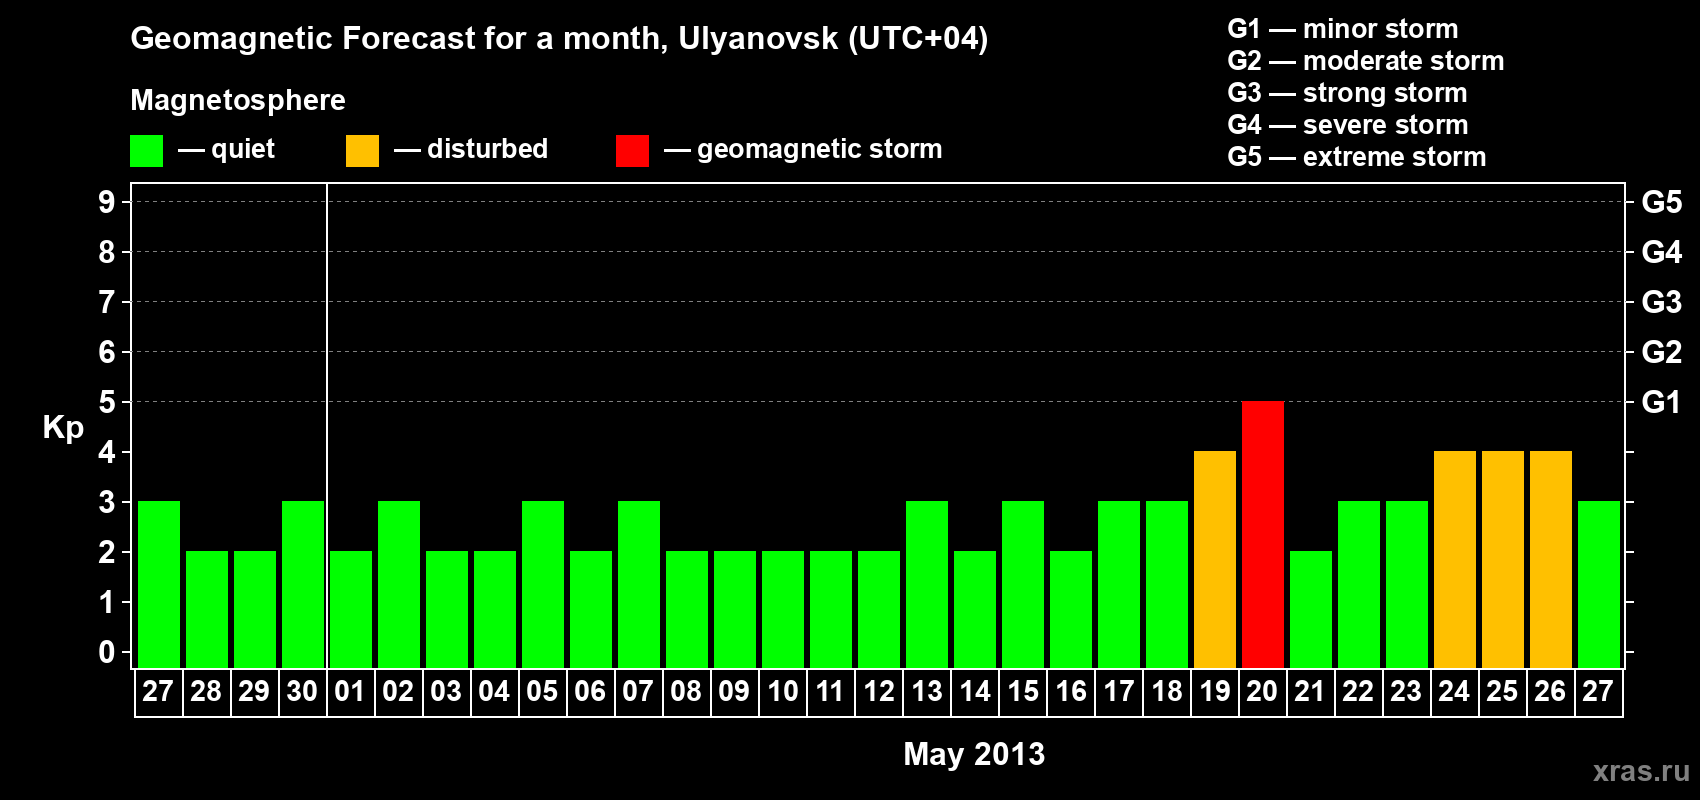Click the green bar for April 30
The width and height of the screenshot is (1700, 800).
click(303, 585)
